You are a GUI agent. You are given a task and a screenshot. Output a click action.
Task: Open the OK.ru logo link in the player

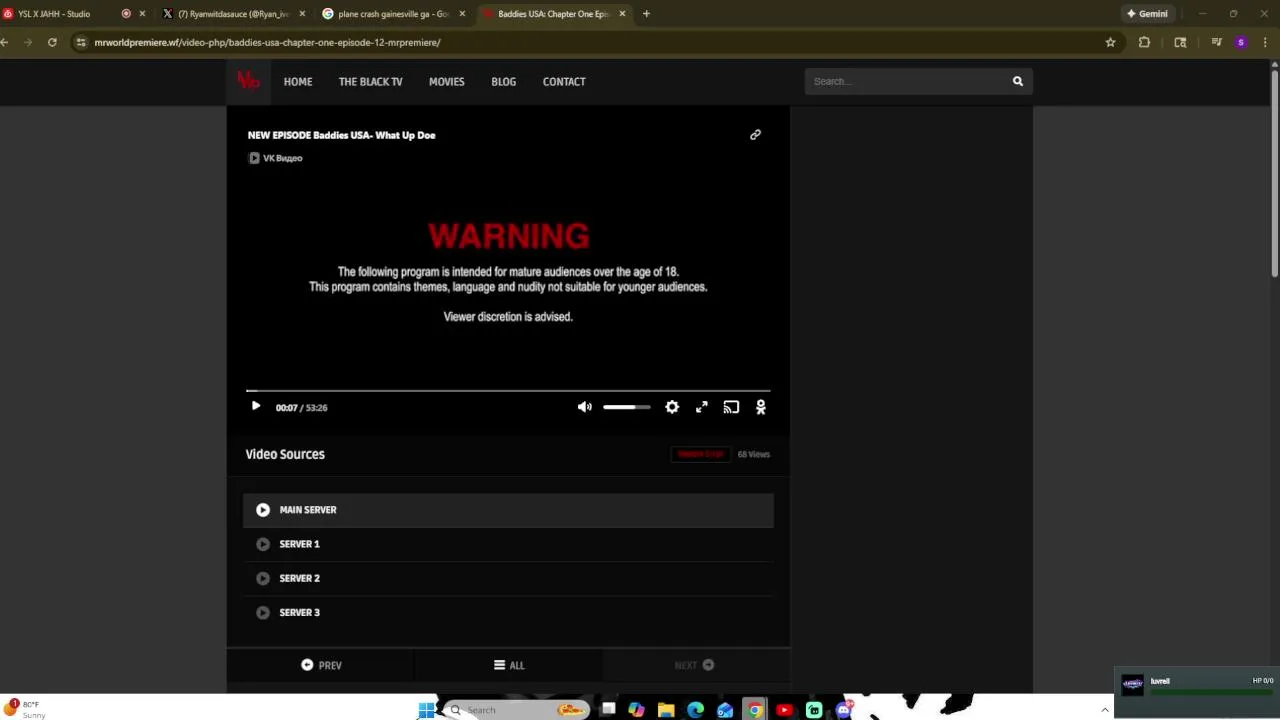761,407
